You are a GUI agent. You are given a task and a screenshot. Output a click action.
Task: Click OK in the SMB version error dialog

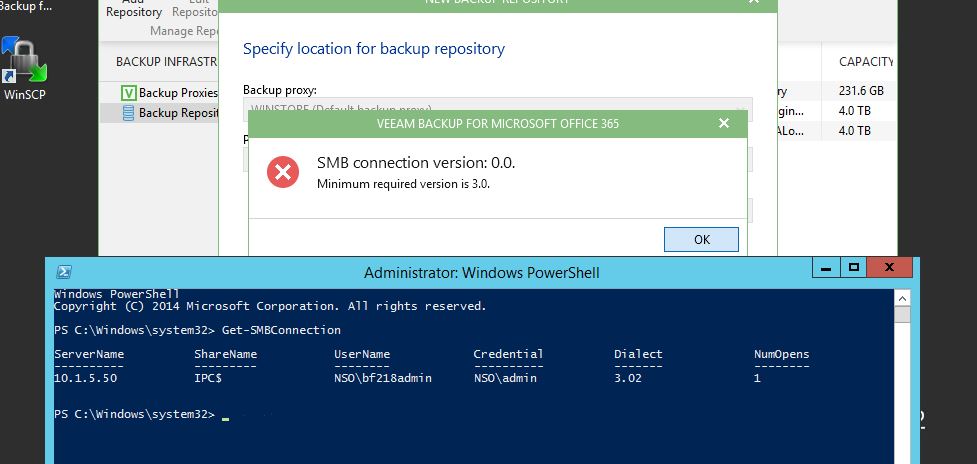pos(701,239)
